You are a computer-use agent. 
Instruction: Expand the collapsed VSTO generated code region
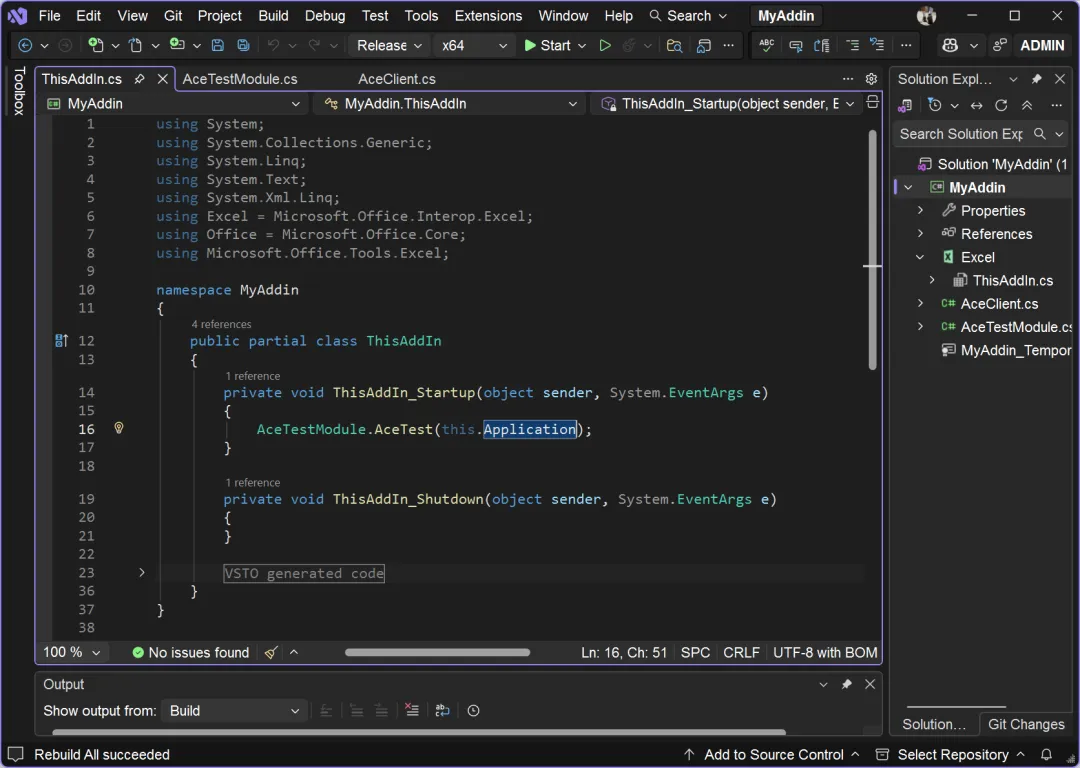tap(142, 573)
